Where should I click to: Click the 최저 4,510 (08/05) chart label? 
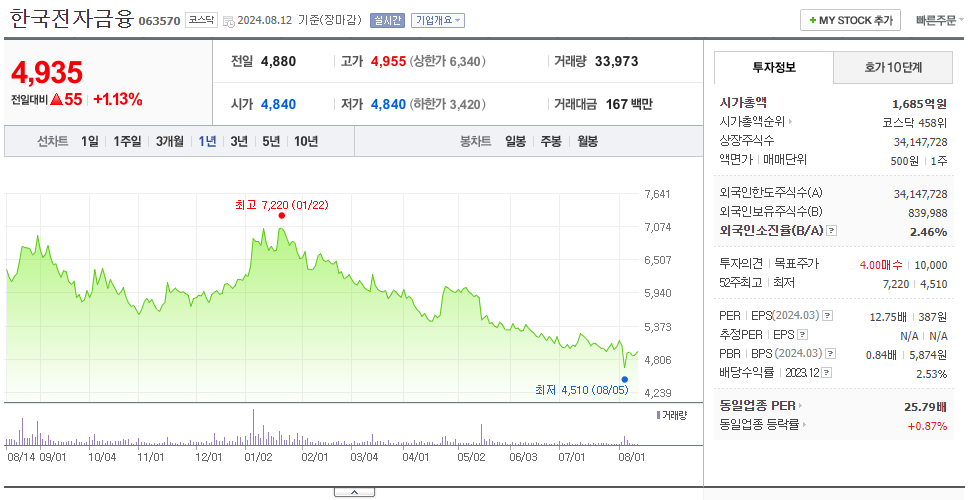coord(582,390)
